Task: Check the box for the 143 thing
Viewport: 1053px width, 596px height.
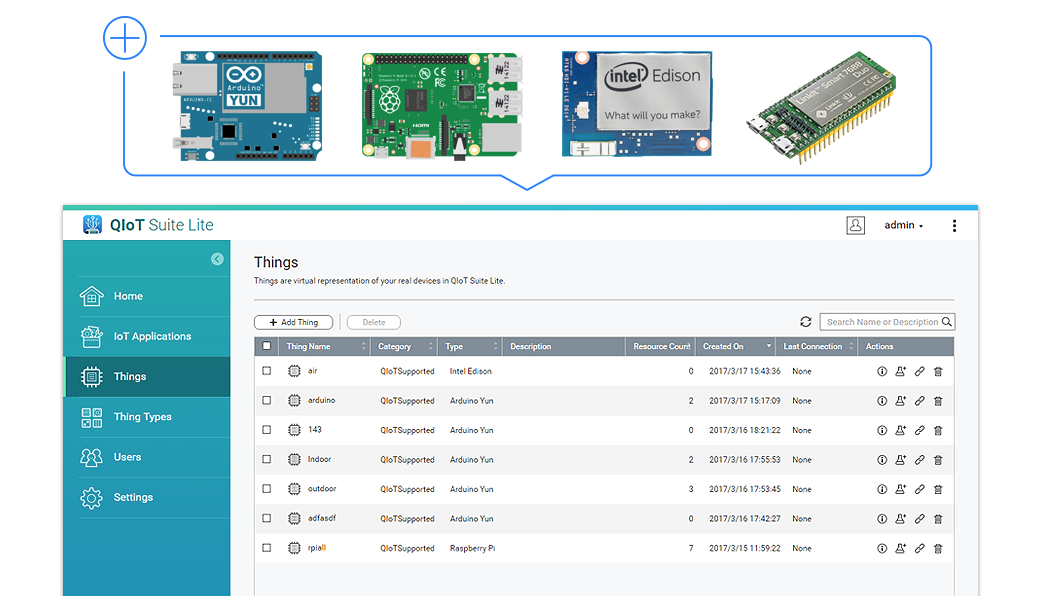Action: click(267, 430)
